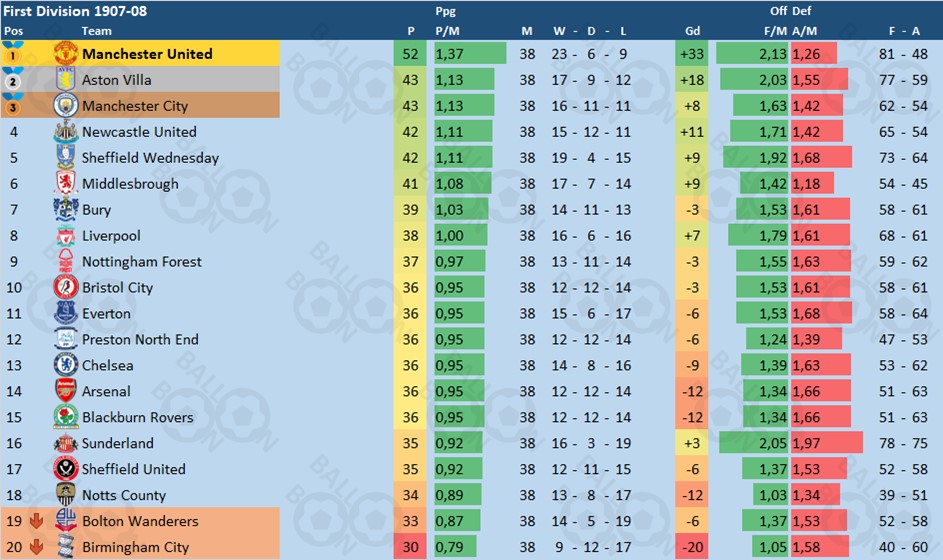This screenshot has width=943, height=560.
Task: Click the Manchester United club crest
Action: click(x=66, y=54)
